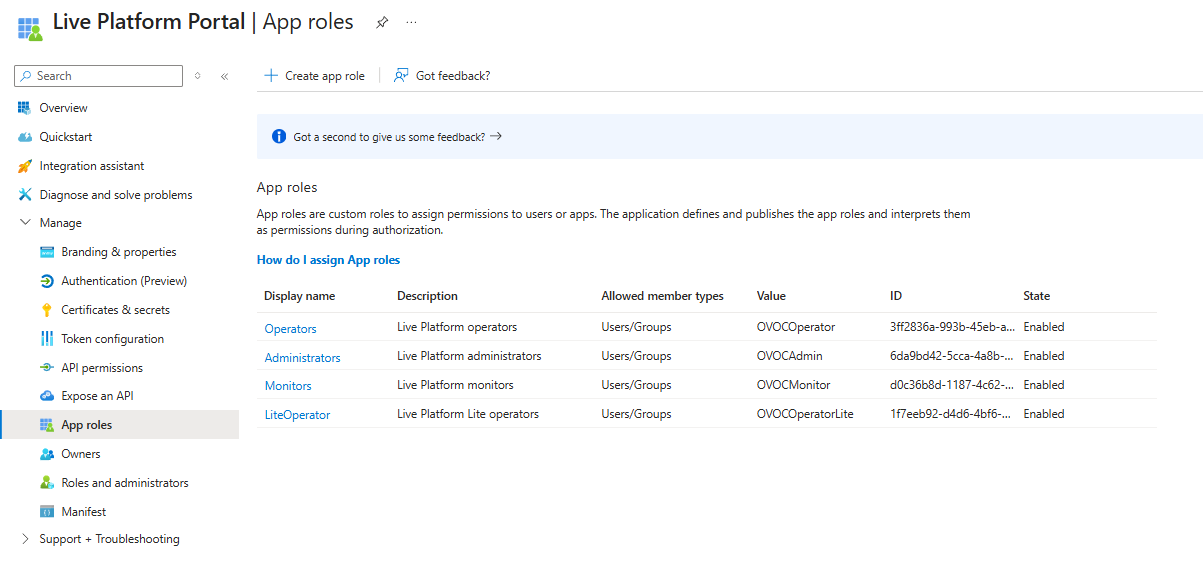Viewport: 1203px width, 583px height.
Task: Expand the Support + Troubleshooting section
Action: pos(25,539)
